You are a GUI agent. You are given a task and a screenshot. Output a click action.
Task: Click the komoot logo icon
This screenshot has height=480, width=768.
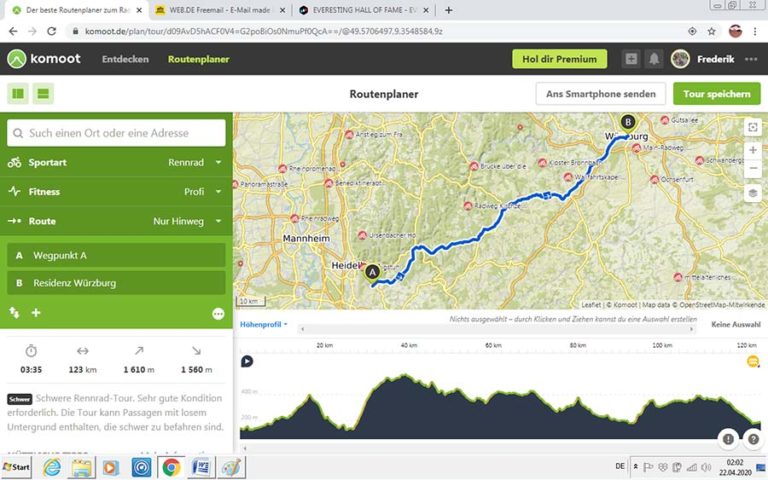pos(17,59)
